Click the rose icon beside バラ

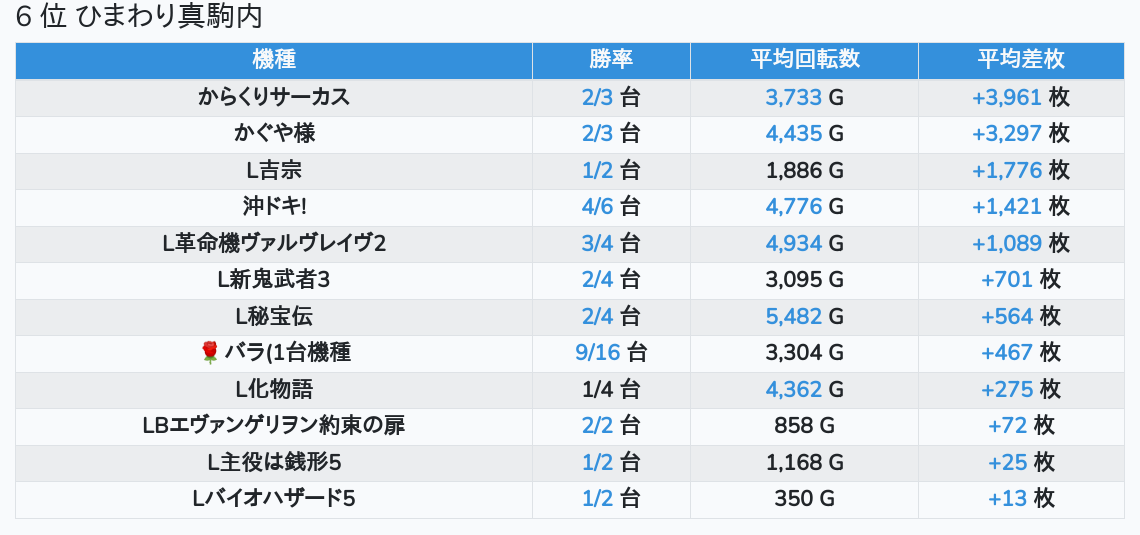(x=209, y=352)
